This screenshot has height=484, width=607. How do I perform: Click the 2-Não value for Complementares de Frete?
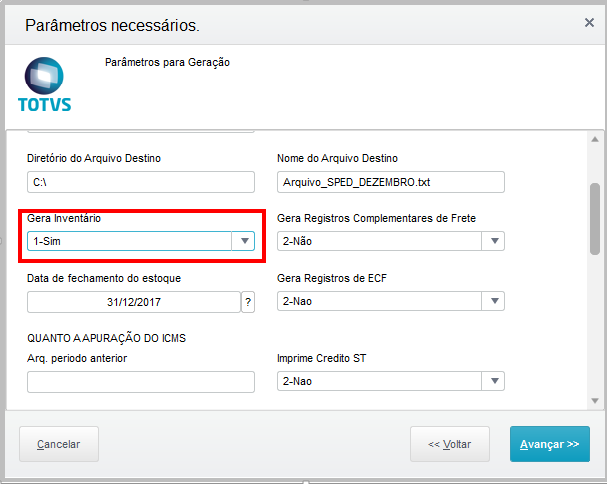380,241
